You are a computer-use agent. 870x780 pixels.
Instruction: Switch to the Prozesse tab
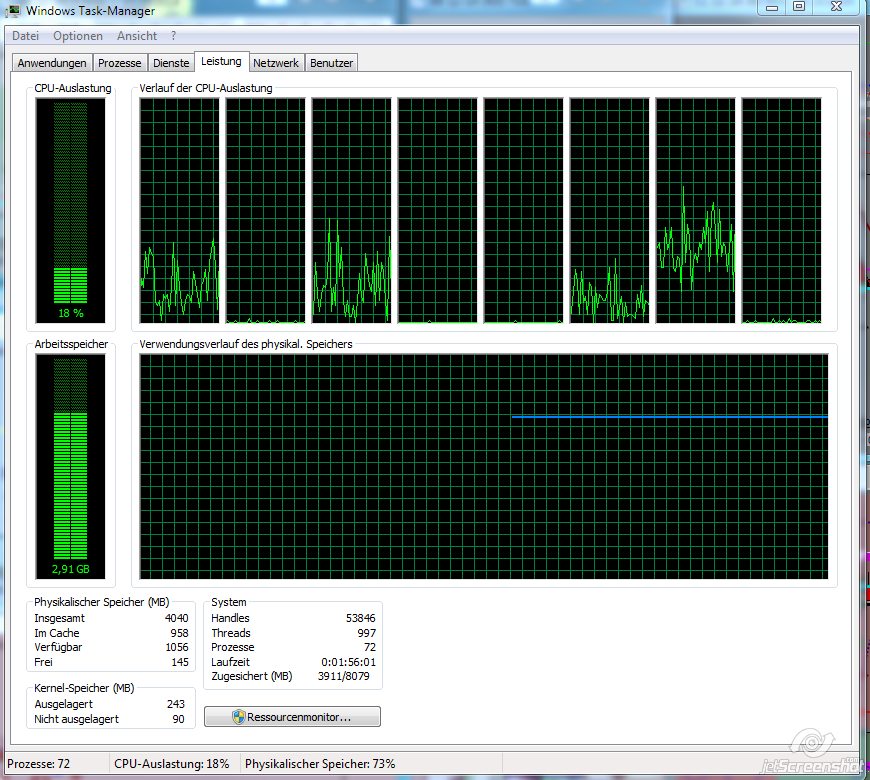[x=120, y=63]
